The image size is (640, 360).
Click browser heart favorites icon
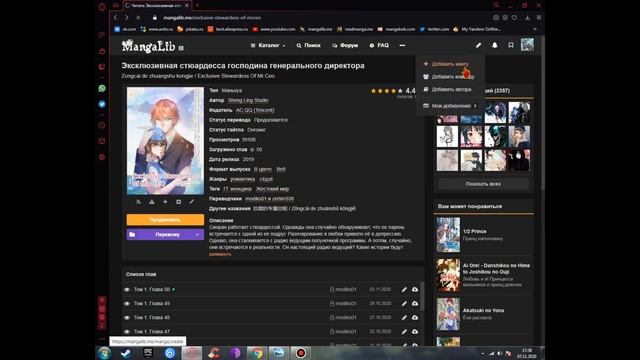point(514,18)
